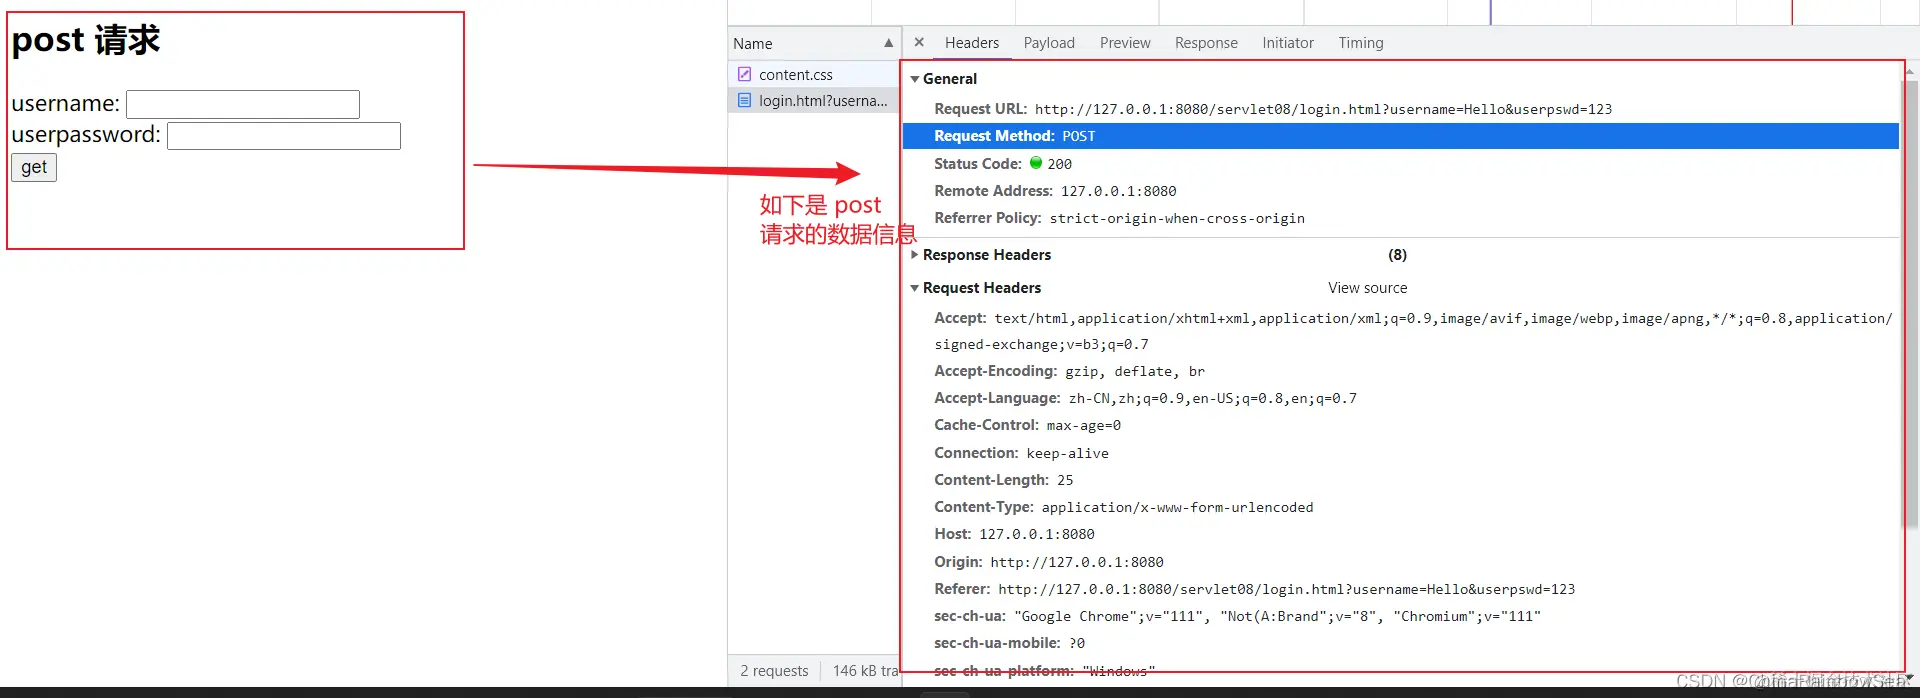The width and height of the screenshot is (1920, 698).
Task: Click the Referer header row
Action: pyautogui.click(x=1400, y=589)
